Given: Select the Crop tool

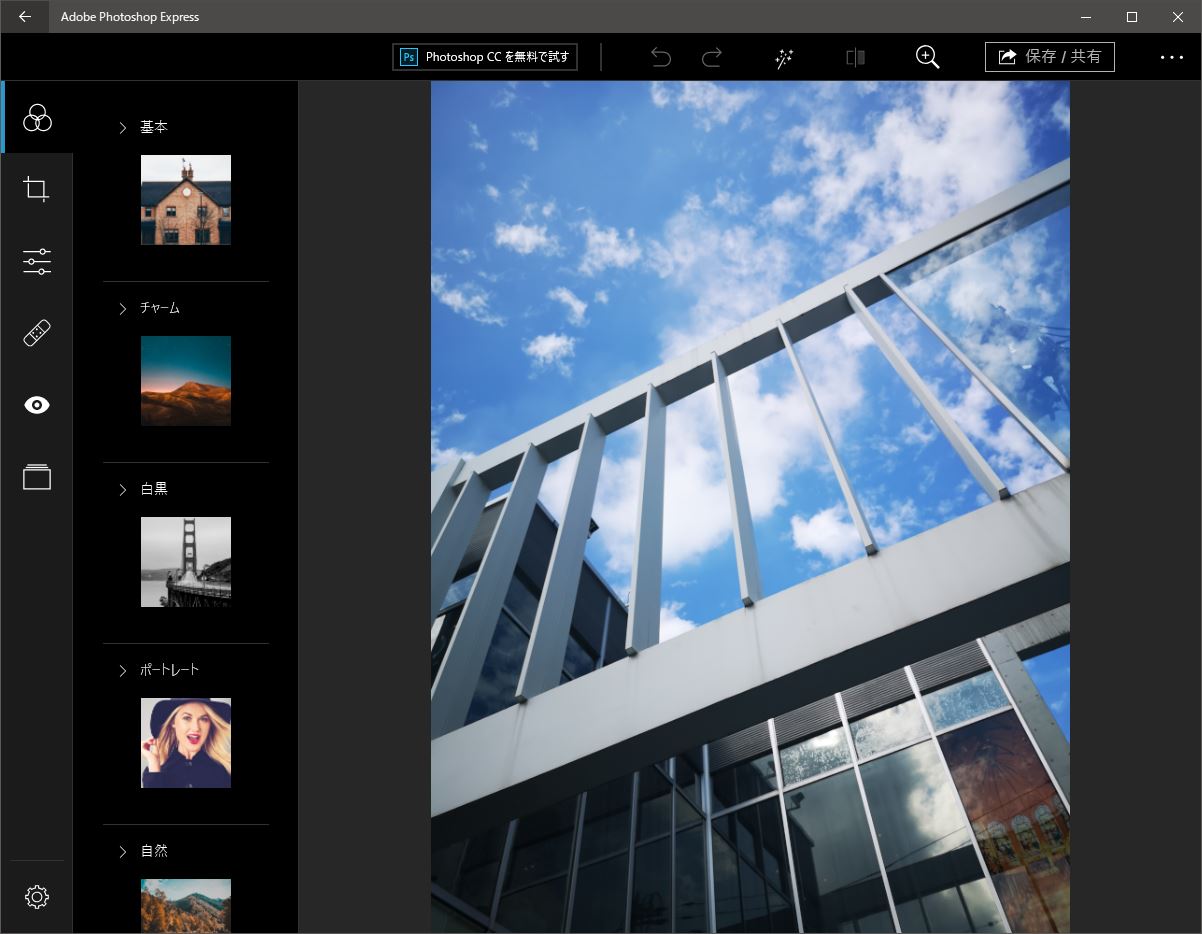Looking at the screenshot, I should (37, 189).
